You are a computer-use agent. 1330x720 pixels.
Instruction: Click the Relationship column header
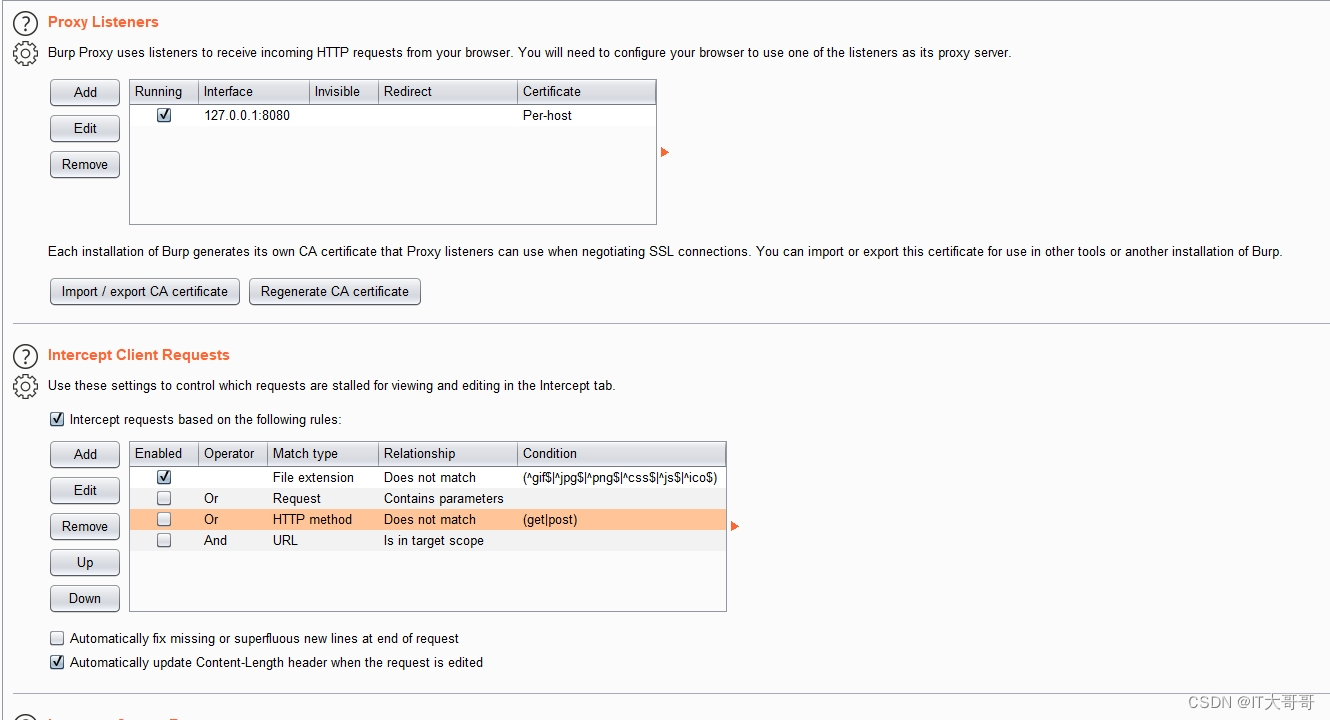click(448, 453)
